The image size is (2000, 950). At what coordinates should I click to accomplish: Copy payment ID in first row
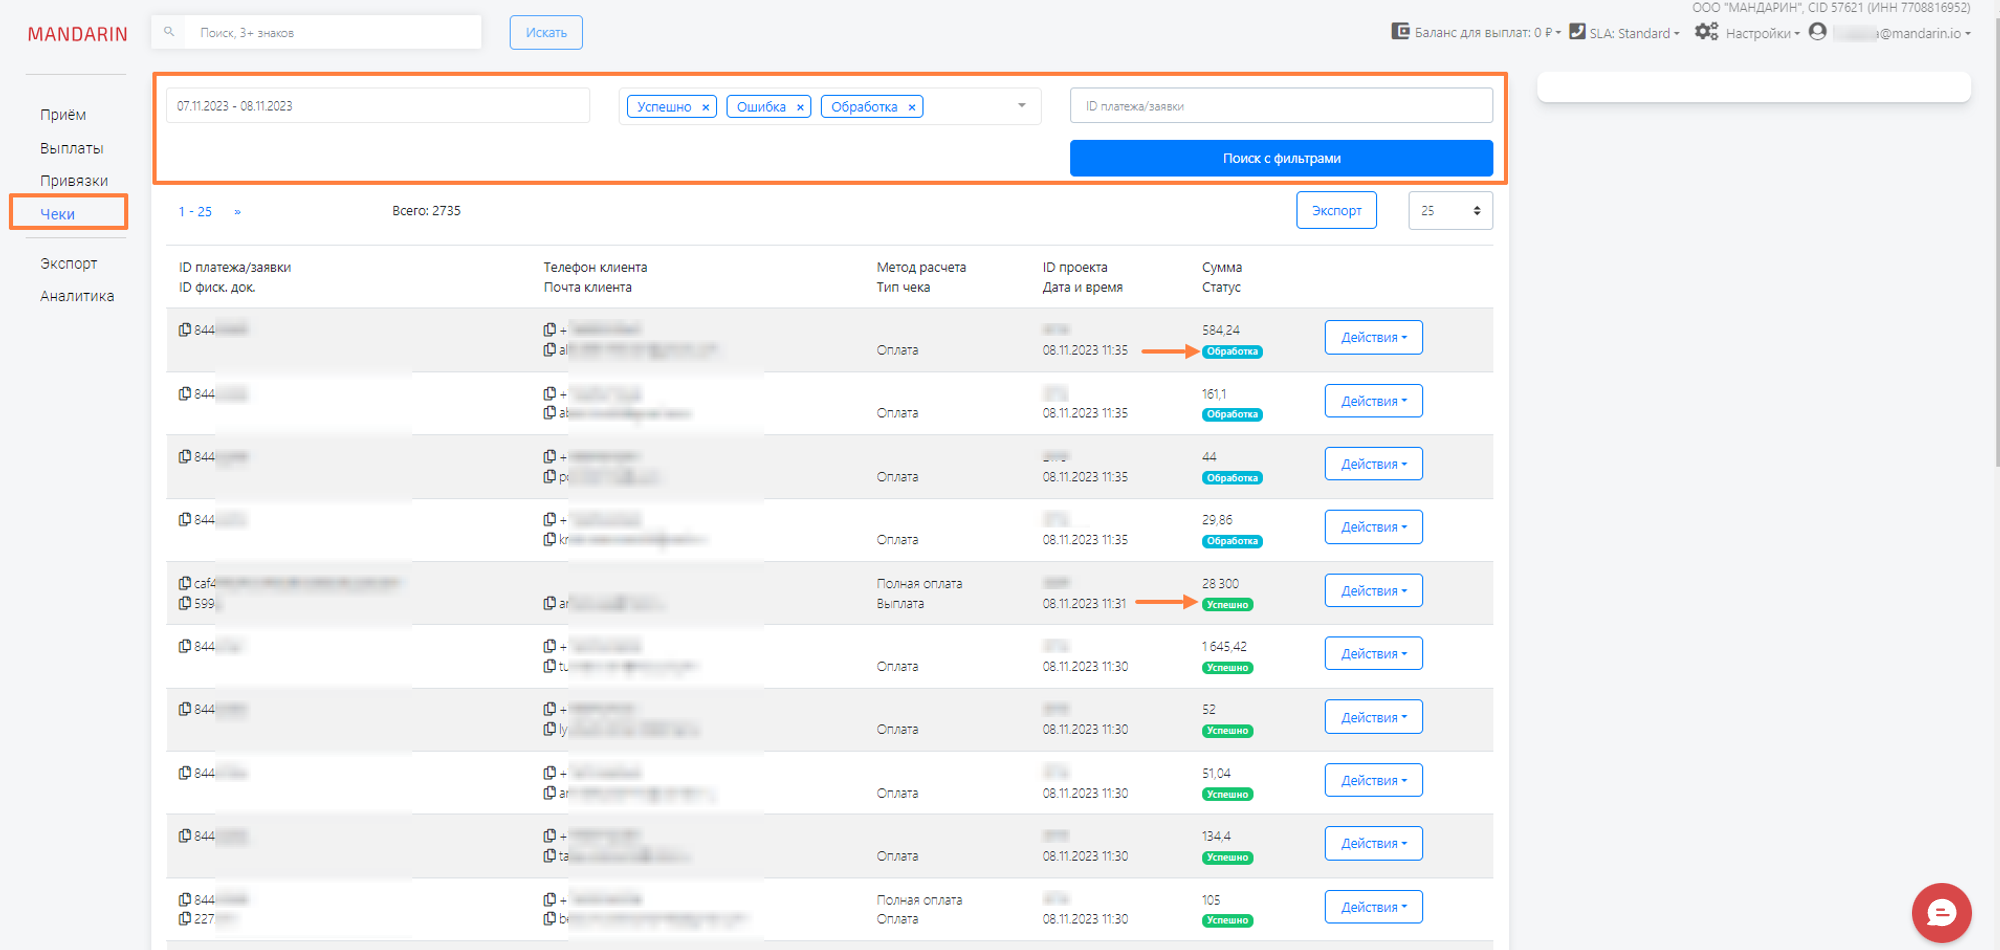185,330
